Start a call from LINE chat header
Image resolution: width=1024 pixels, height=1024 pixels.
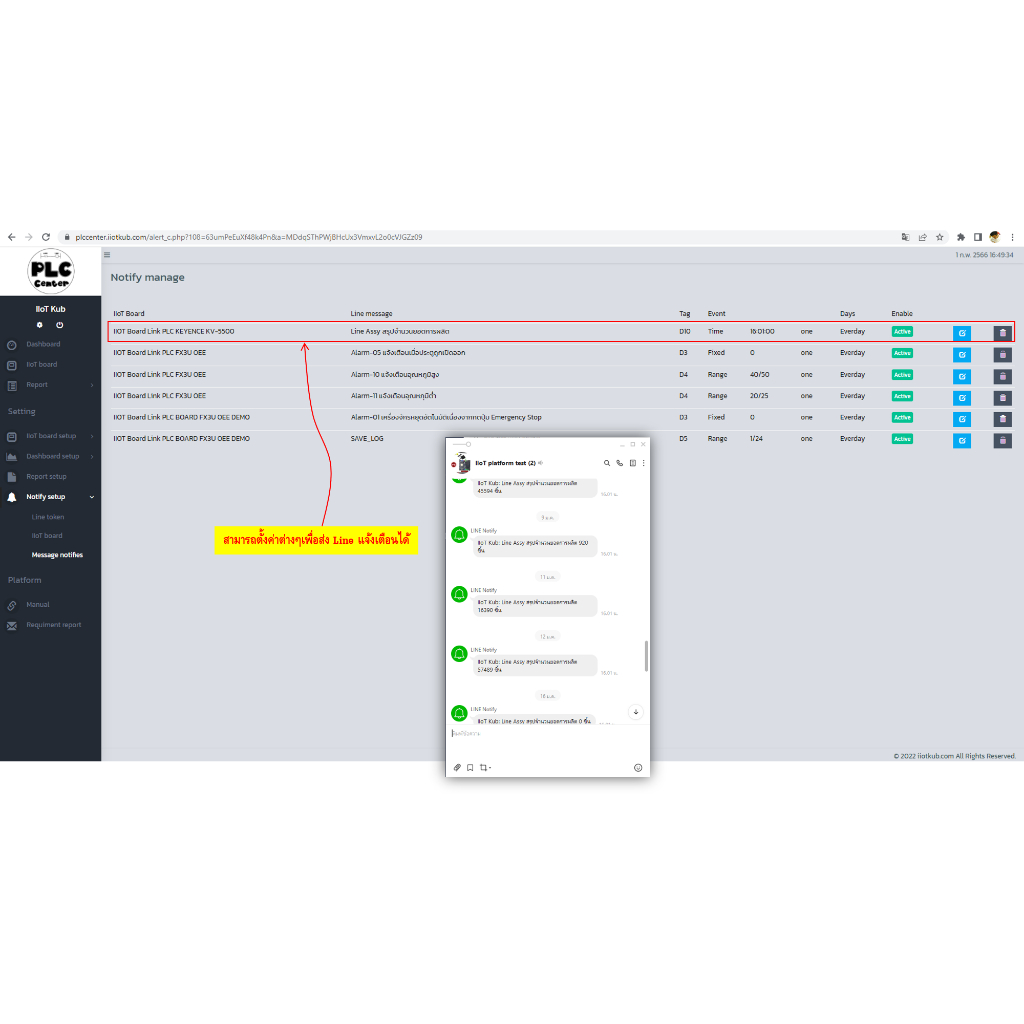coord(619,463)
